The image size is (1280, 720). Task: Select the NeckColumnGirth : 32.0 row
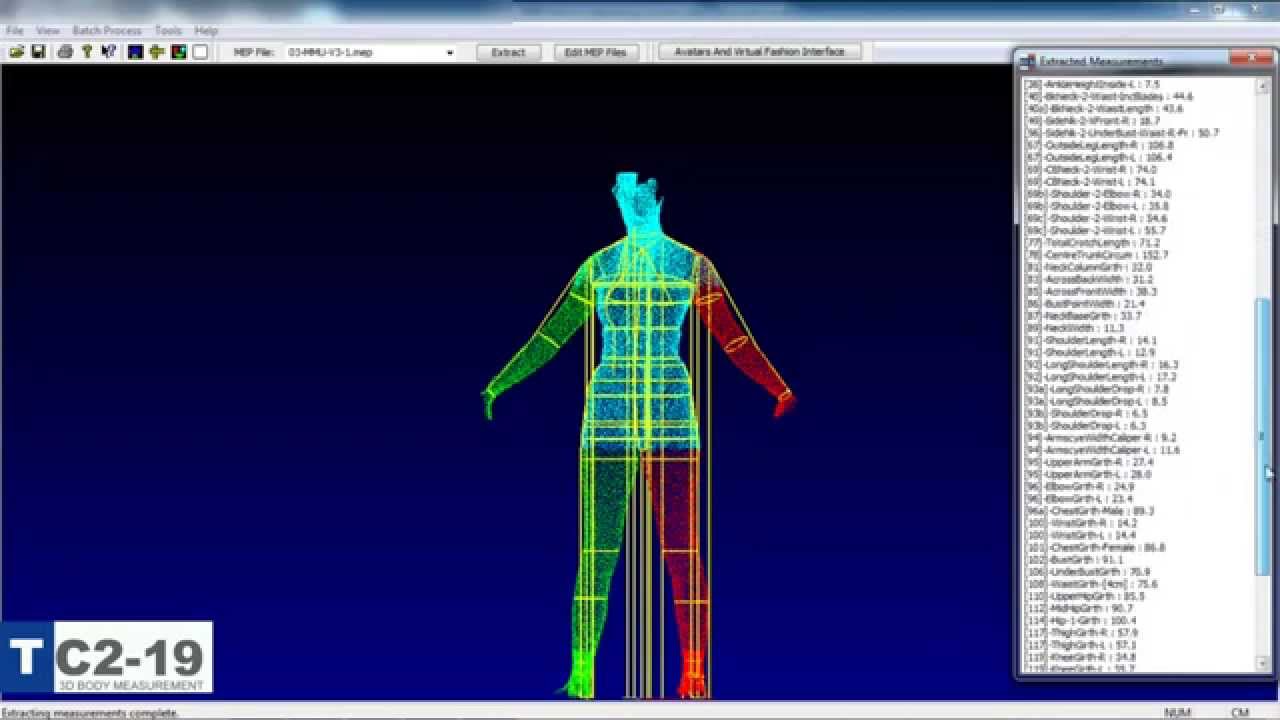[1090, 267]
